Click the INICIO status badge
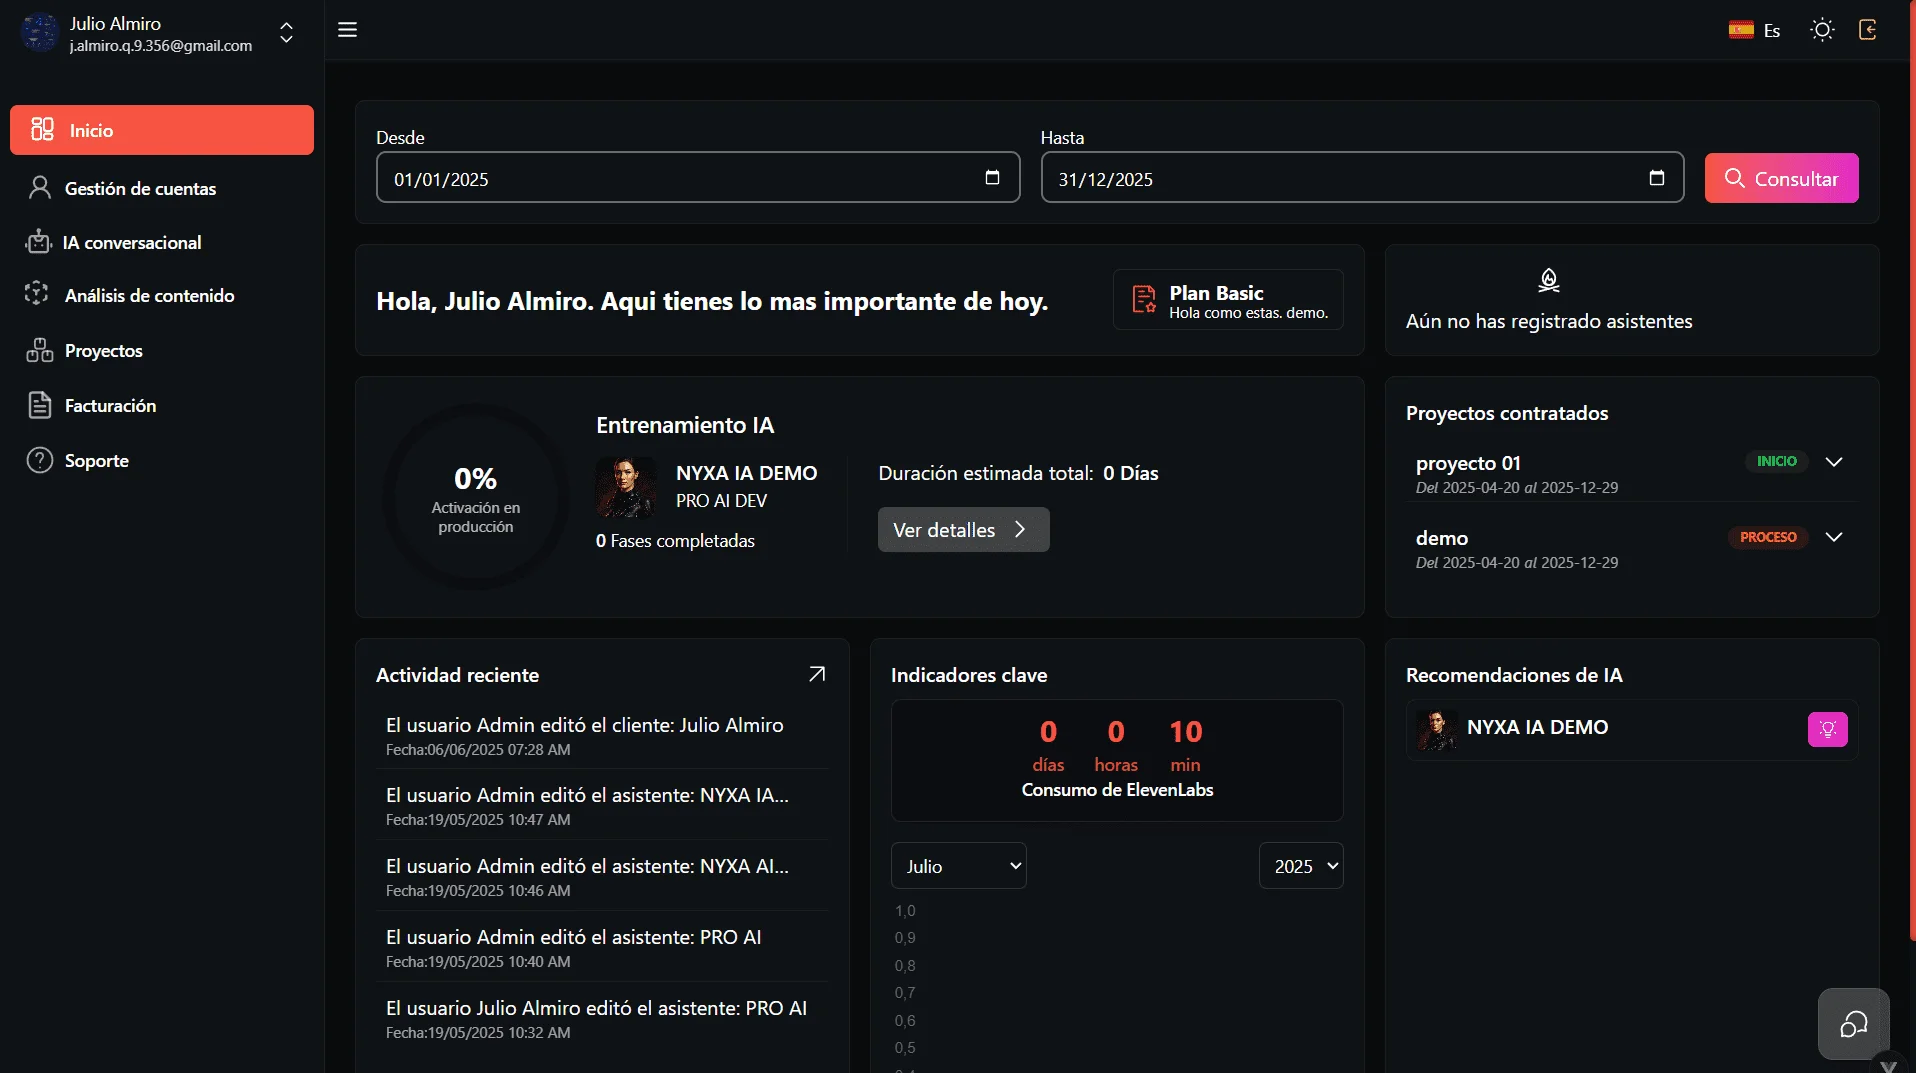 [1776, 461]
